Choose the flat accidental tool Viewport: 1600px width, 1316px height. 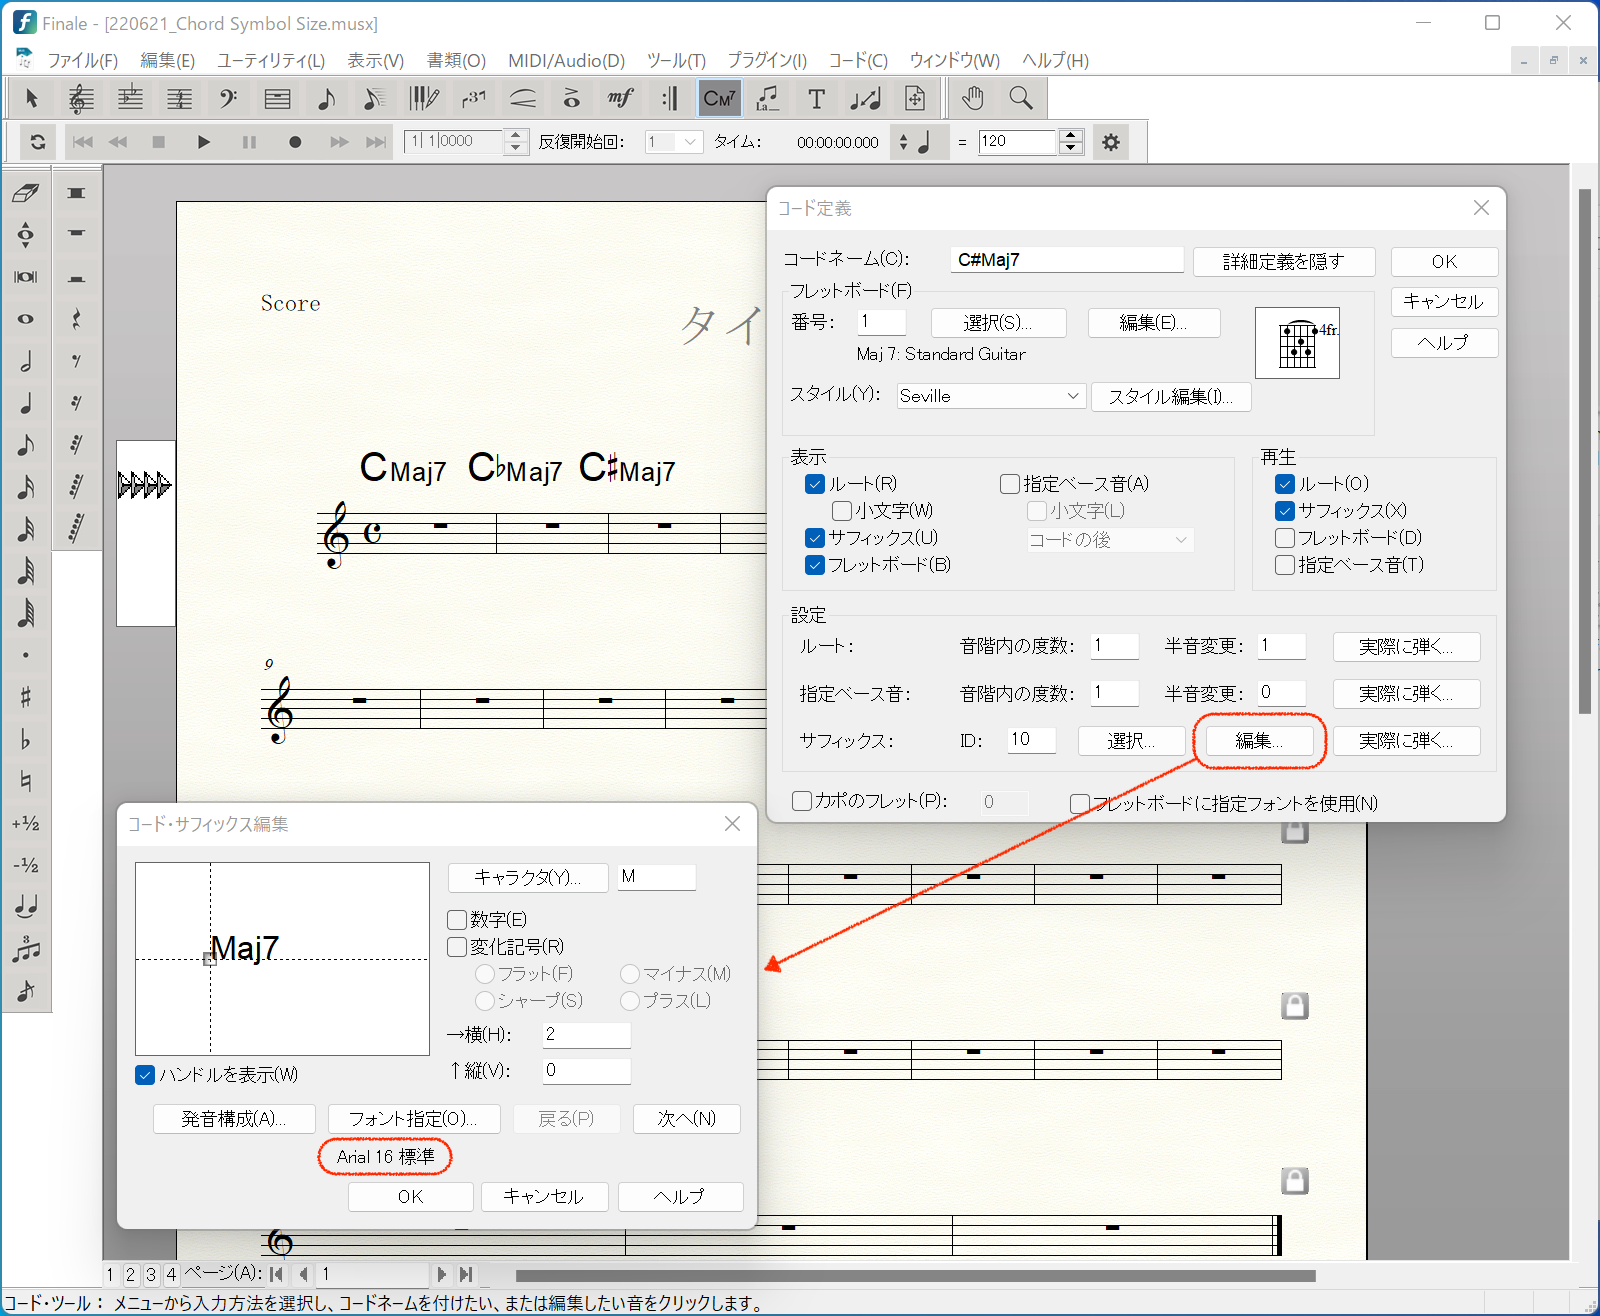pyautogui.click(x=26, y=739)
